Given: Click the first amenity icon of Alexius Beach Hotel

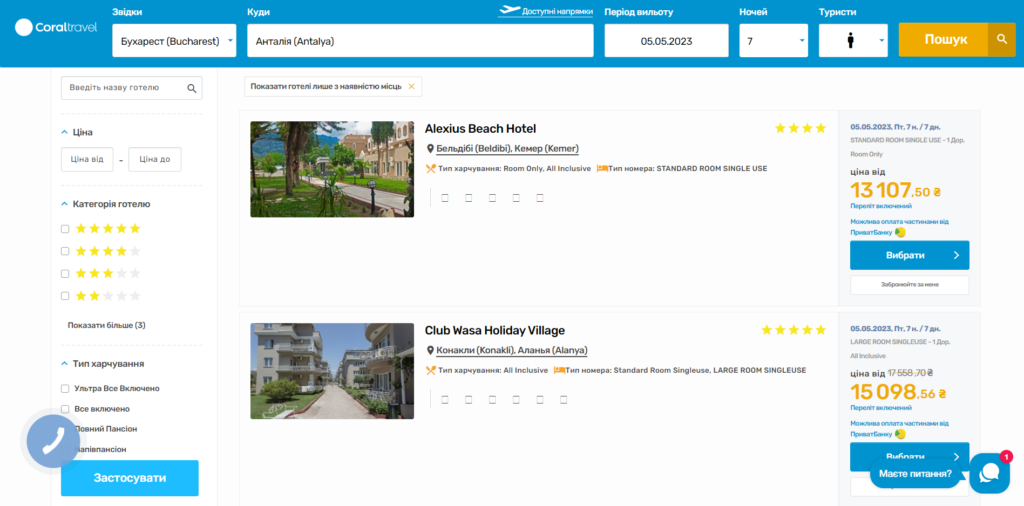Looking at the screenshot, I should tap(445, 198).
